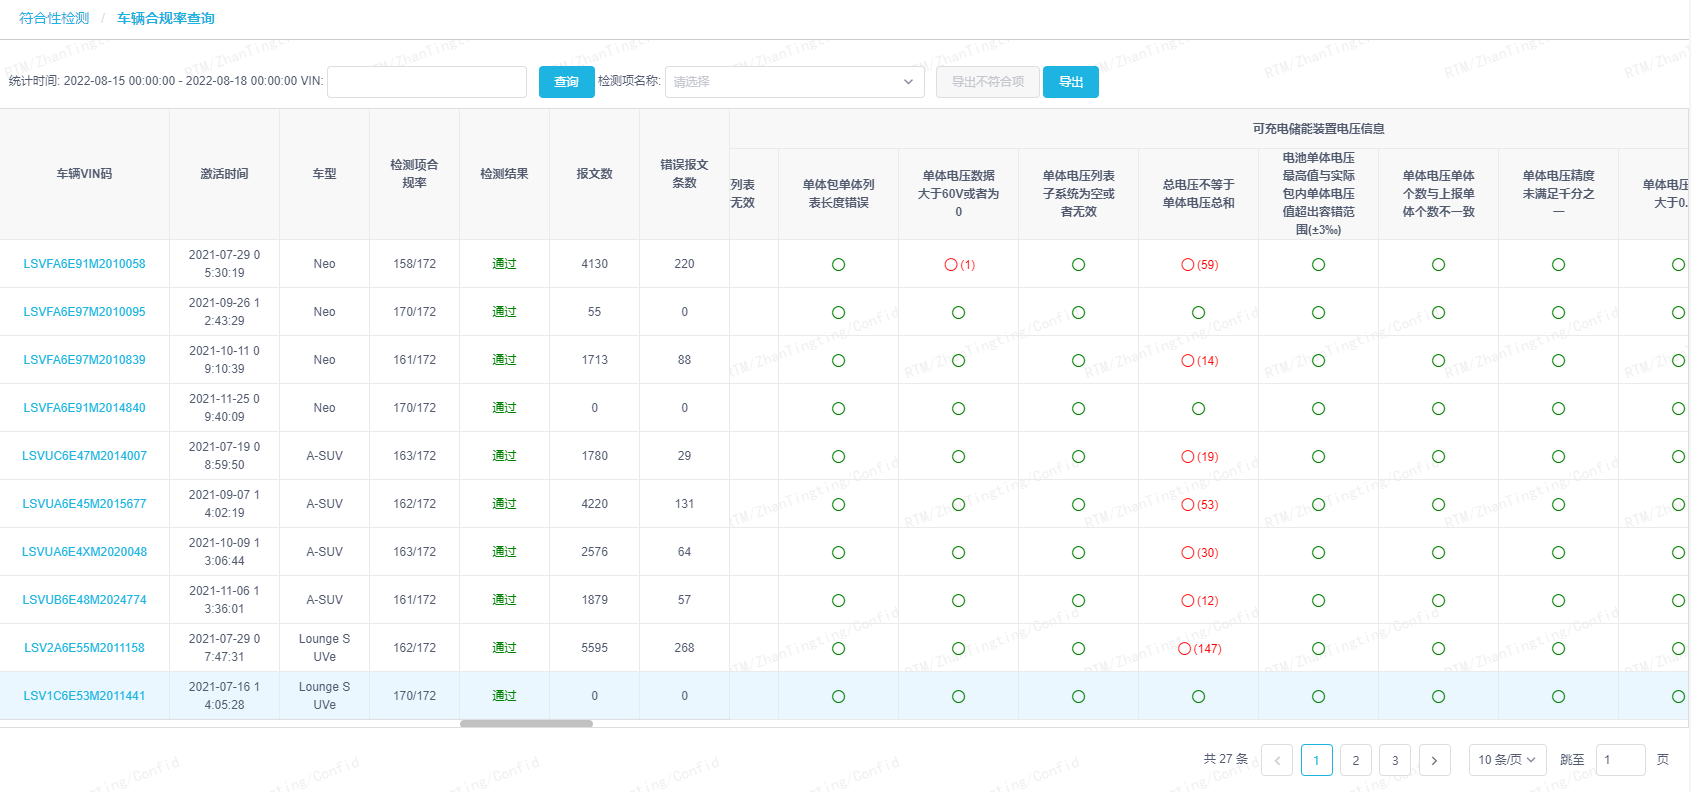The image size is (1691, 792).
Task: Click the blue 导出 button
Action: [1070, 82]
